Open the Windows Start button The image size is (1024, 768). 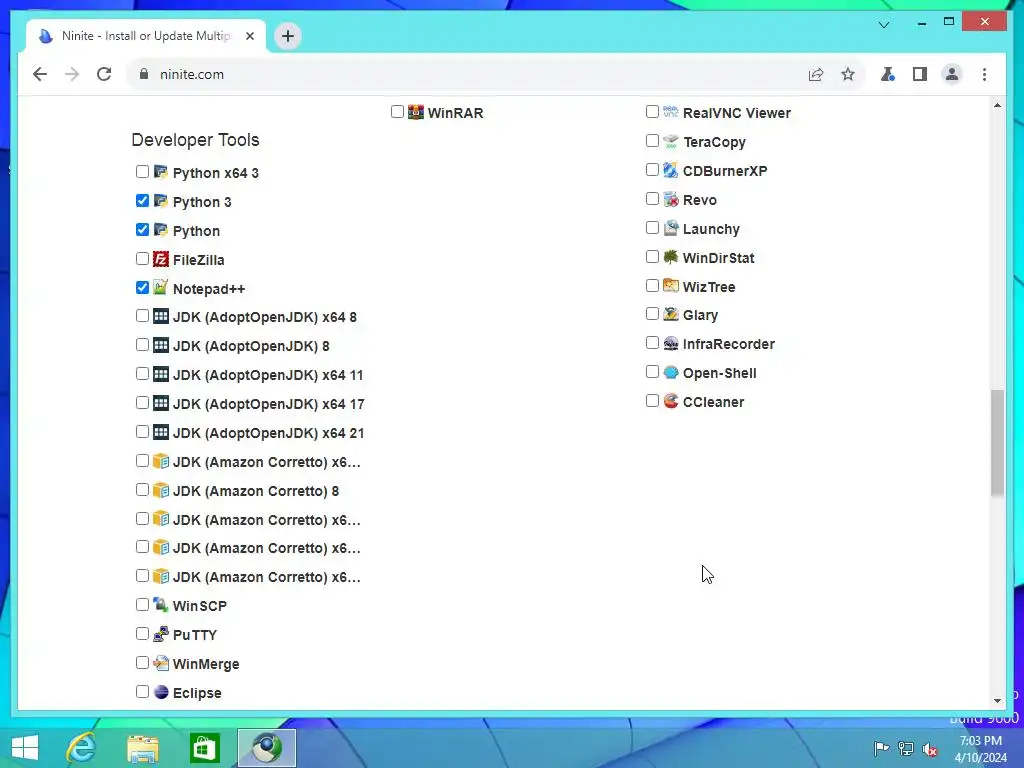tap(25, 748)
